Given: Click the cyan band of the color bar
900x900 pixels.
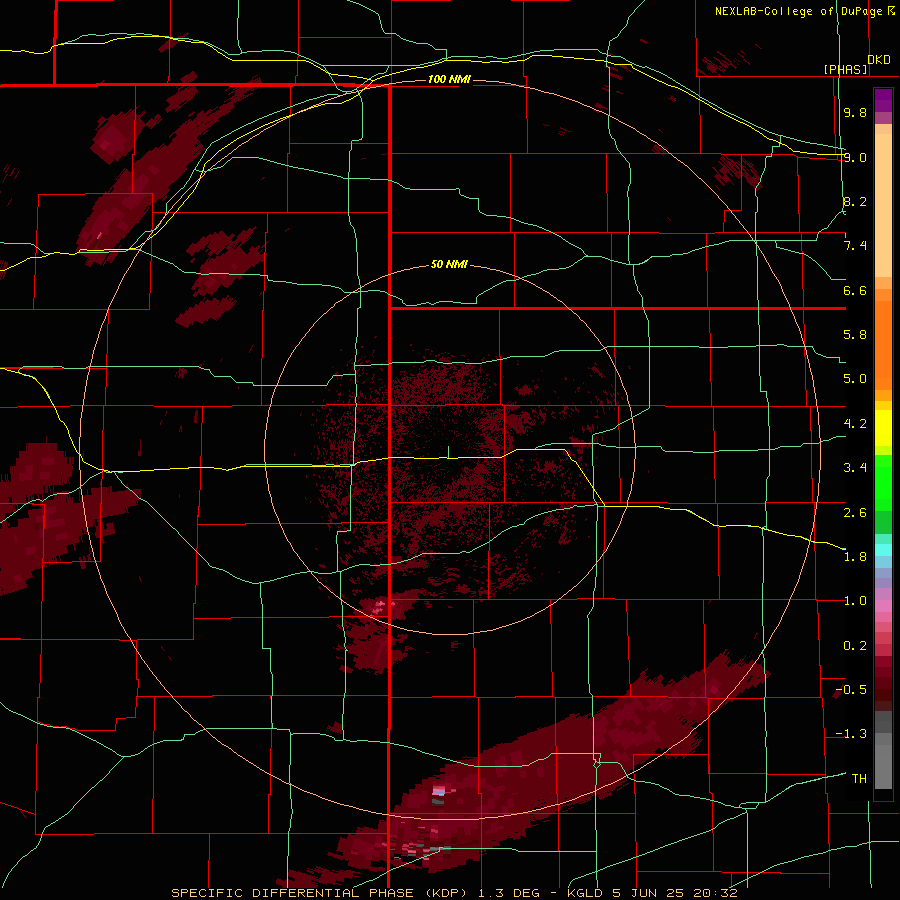Looking at the screenshot, I should coord(883,549).
